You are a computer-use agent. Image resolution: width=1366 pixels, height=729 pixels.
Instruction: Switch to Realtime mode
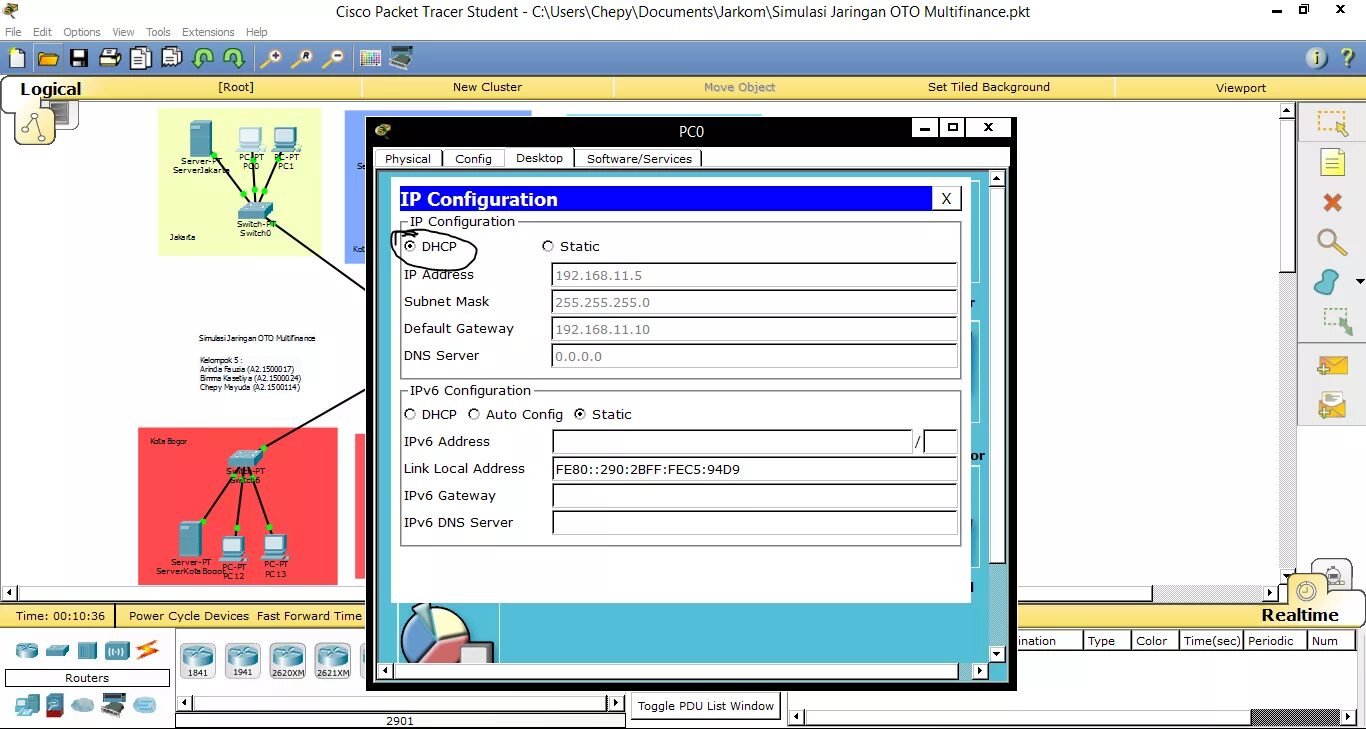coord(1300,615)
